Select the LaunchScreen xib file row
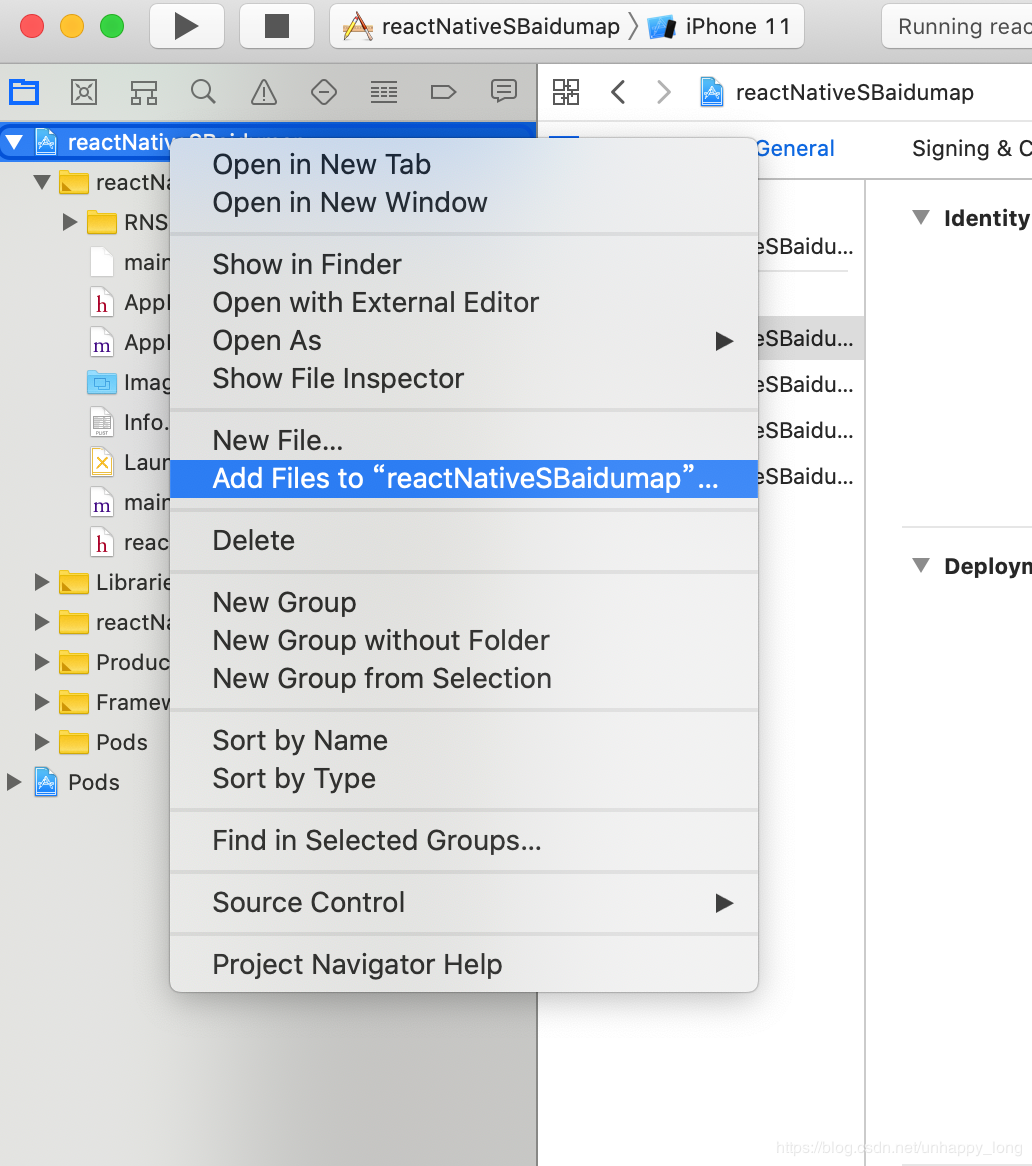The width and height of the screenshot is (1032, 1166). click(x=85, y=463)
